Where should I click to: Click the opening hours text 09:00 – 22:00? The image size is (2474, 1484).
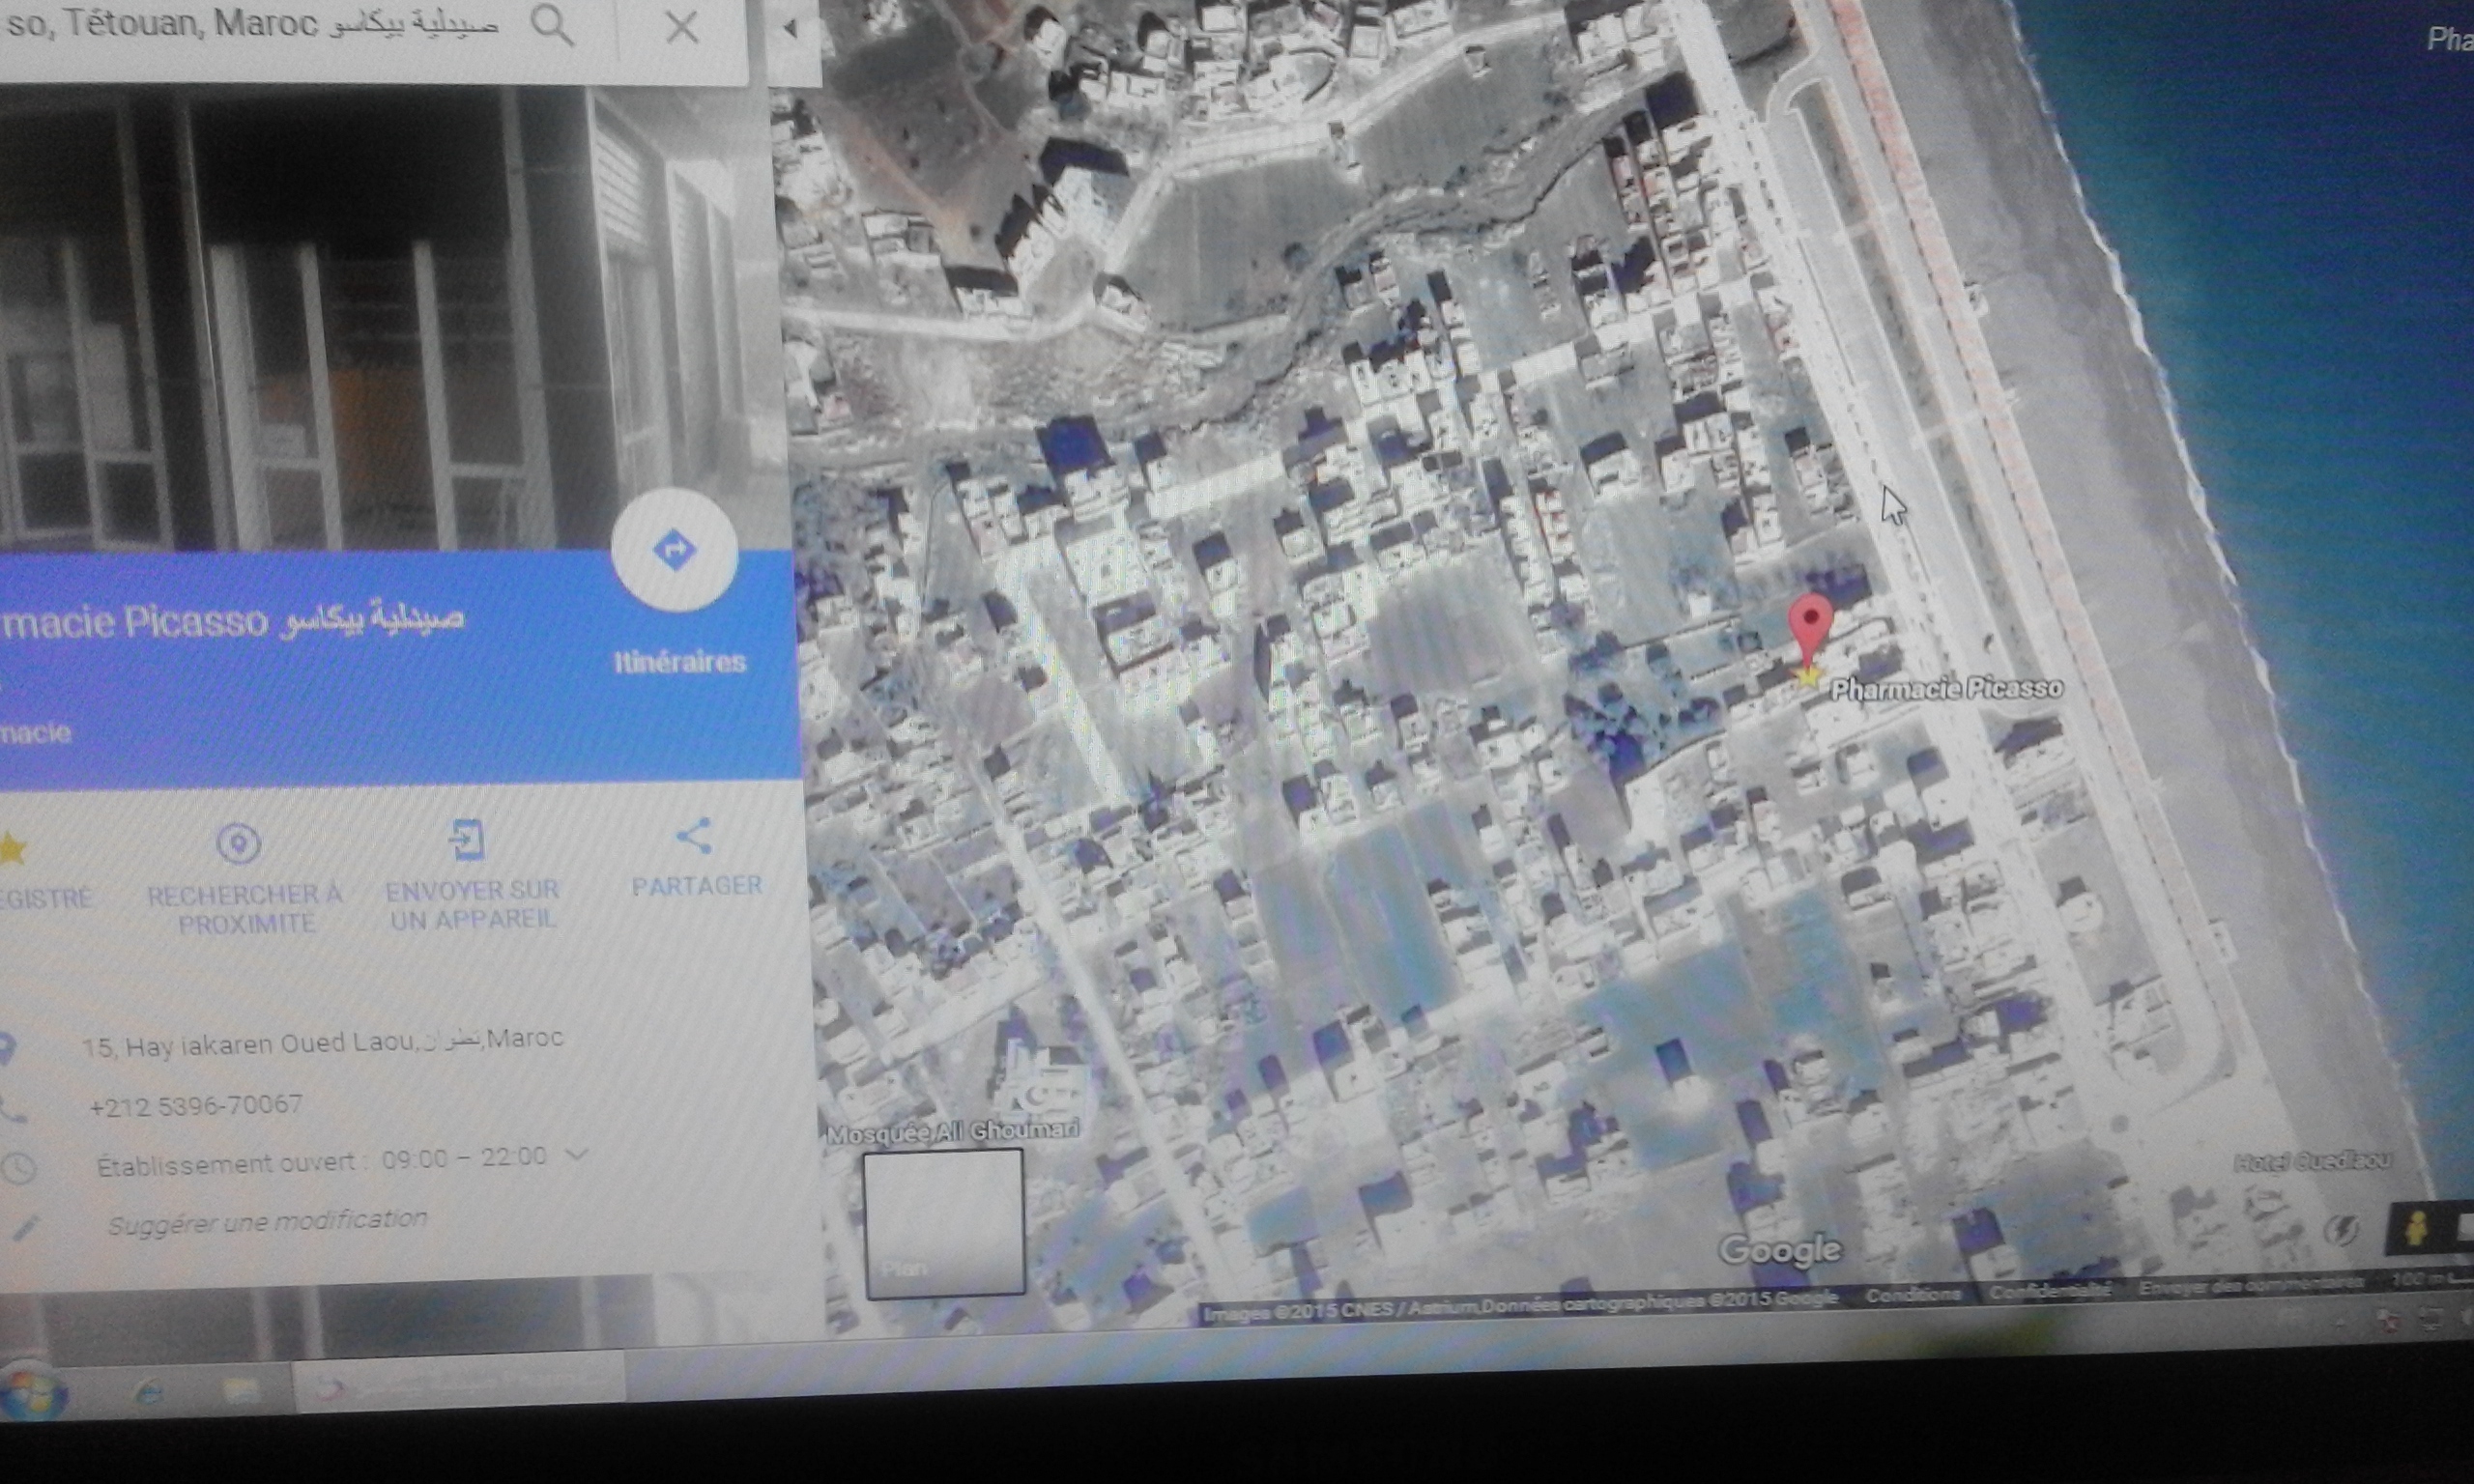click(x=464, y=1158)
